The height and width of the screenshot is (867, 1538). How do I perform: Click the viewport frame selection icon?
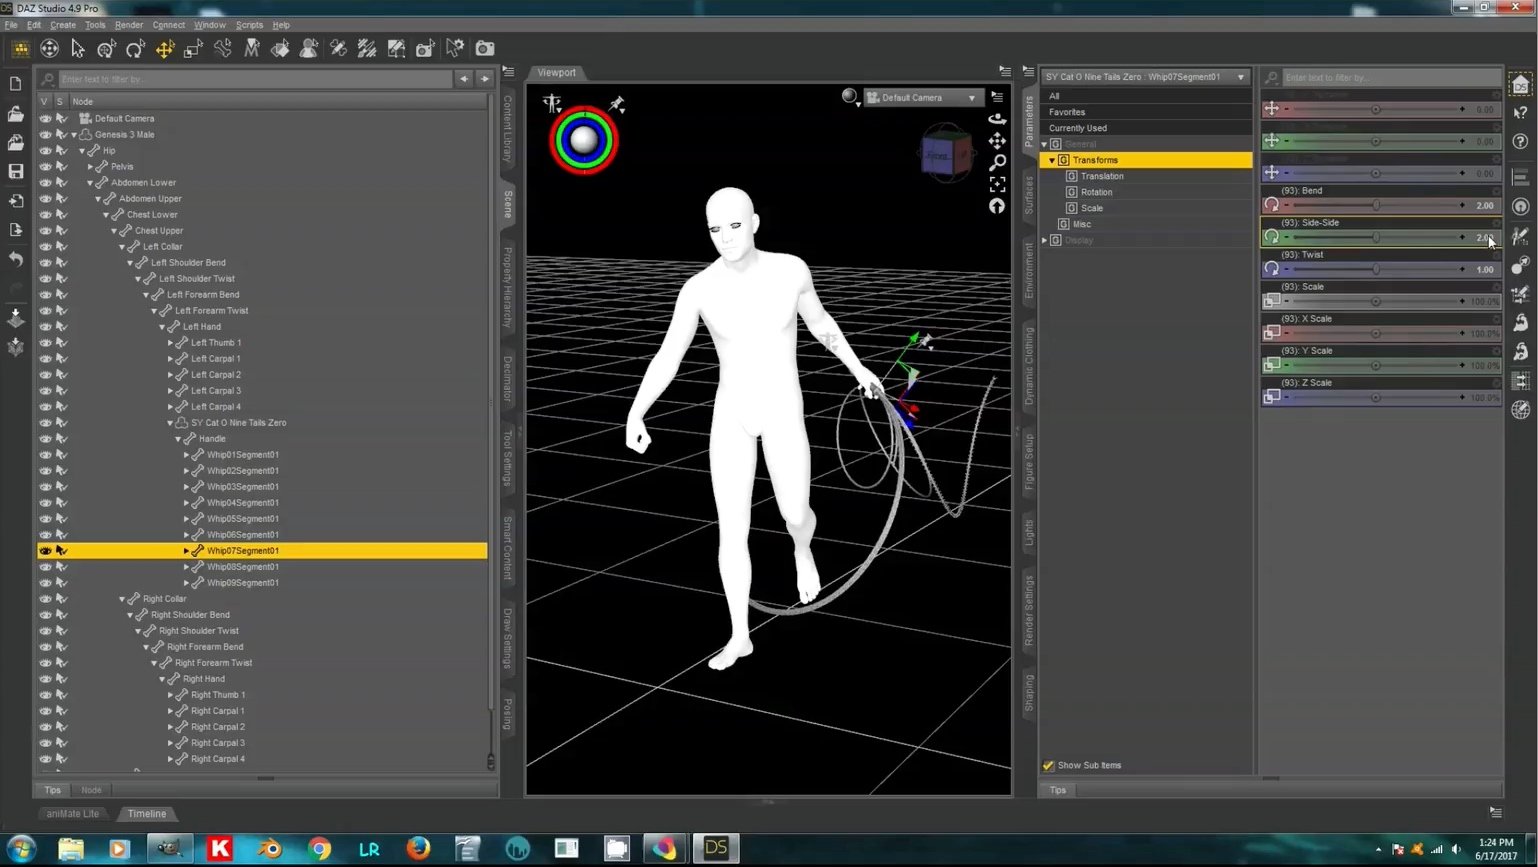click(997, 184)
